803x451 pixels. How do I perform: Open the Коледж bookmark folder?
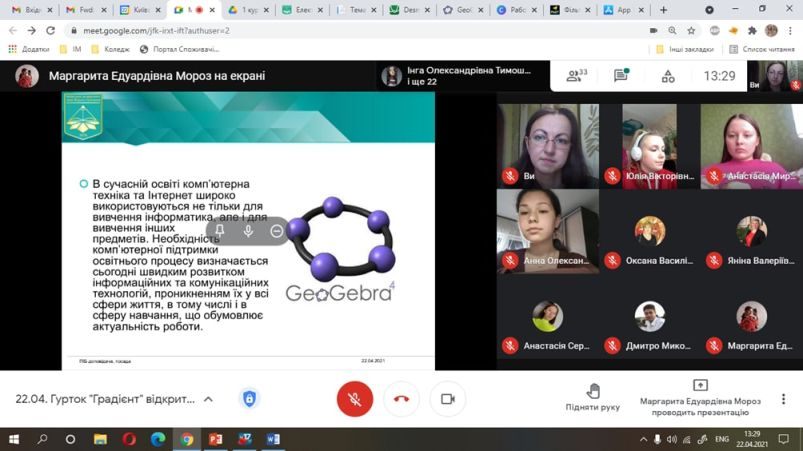[110, 49]
